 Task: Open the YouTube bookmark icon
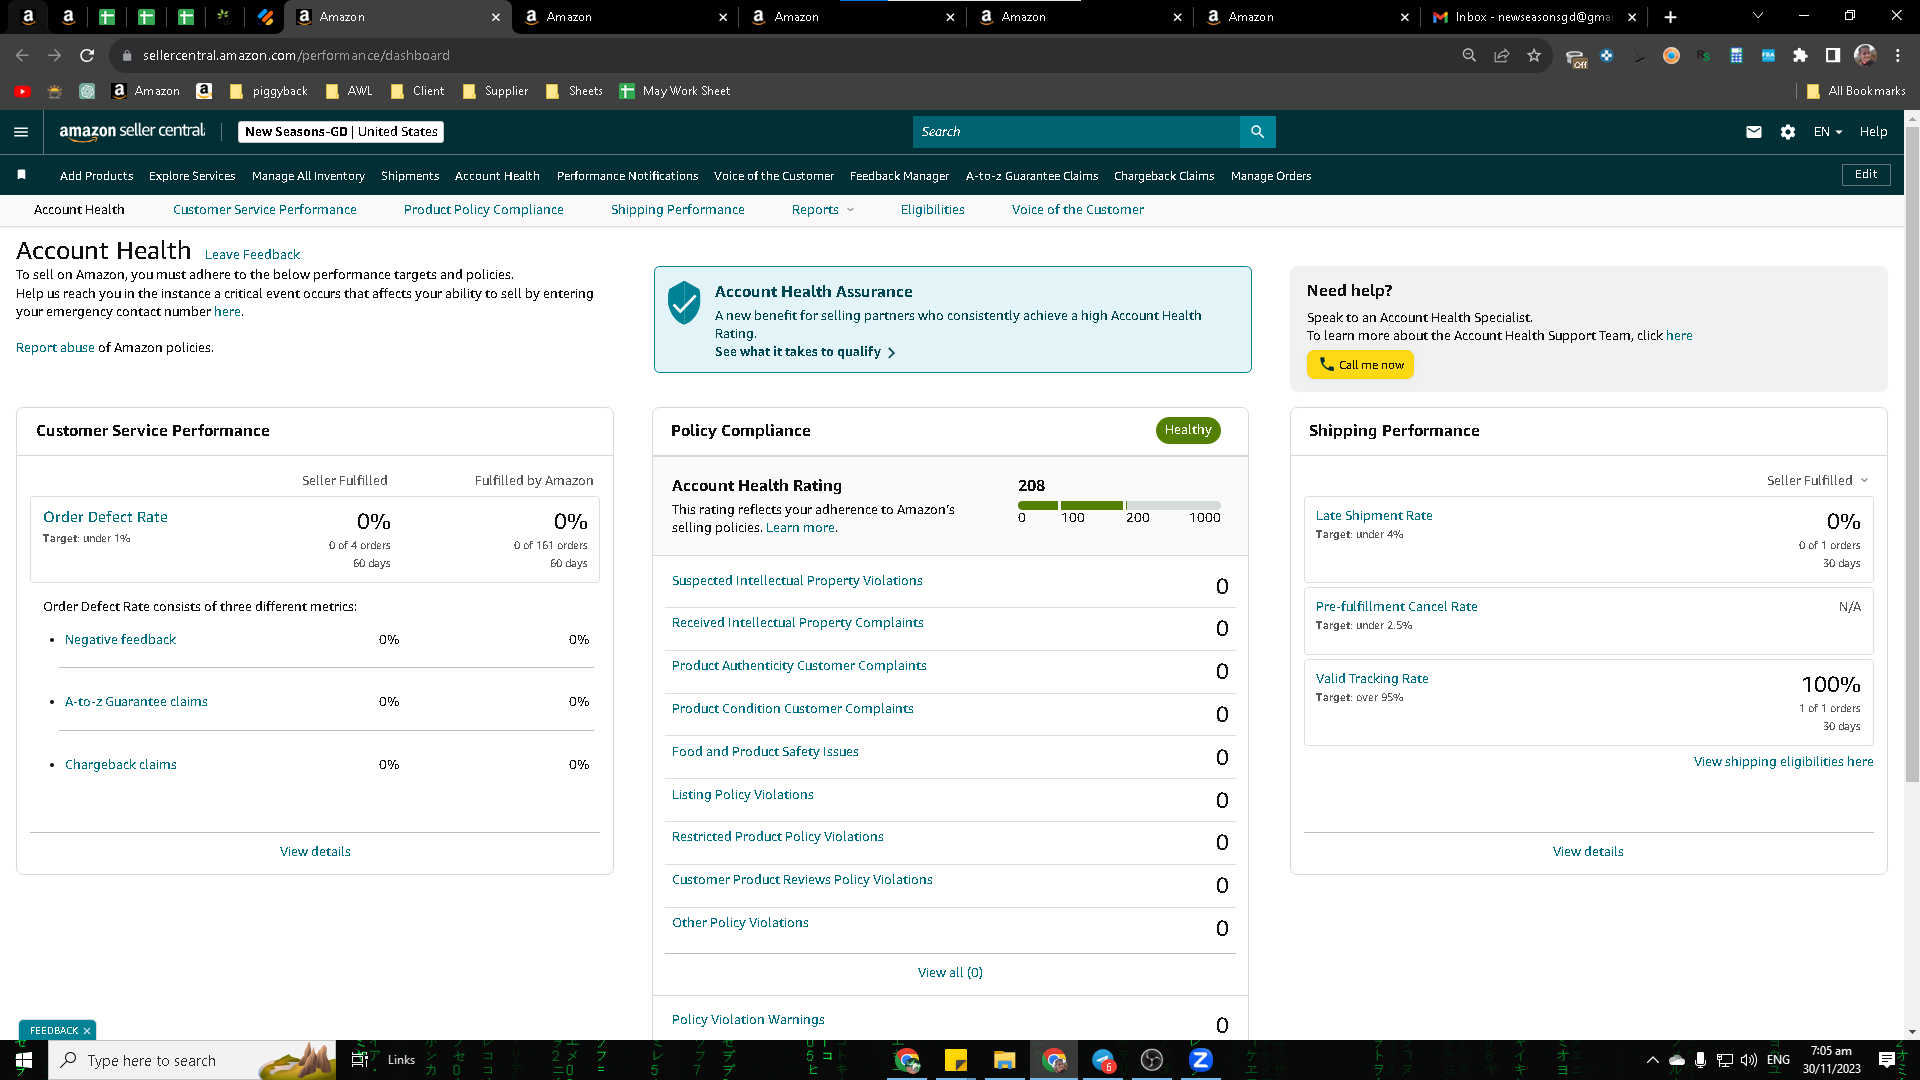[x=22, y=91]
